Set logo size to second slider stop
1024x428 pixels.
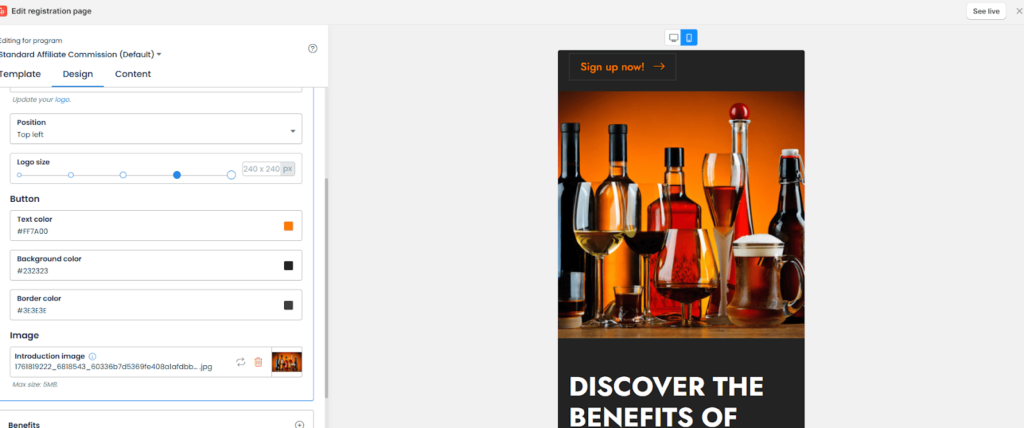point(71,175)
